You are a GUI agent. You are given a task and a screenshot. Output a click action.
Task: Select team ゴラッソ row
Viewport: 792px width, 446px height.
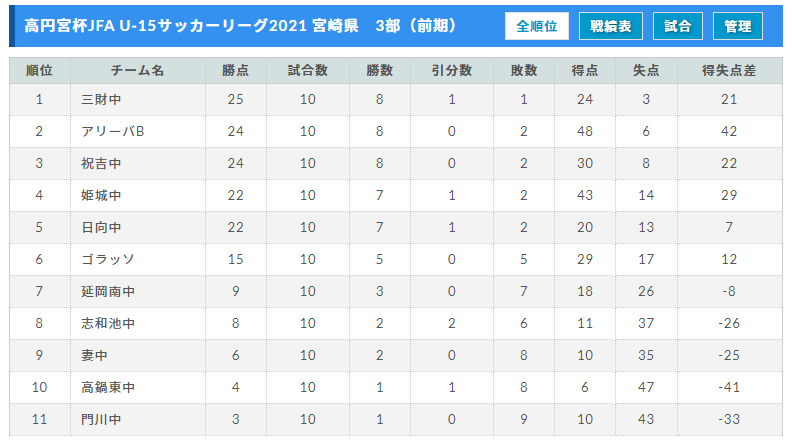(396, 260)
